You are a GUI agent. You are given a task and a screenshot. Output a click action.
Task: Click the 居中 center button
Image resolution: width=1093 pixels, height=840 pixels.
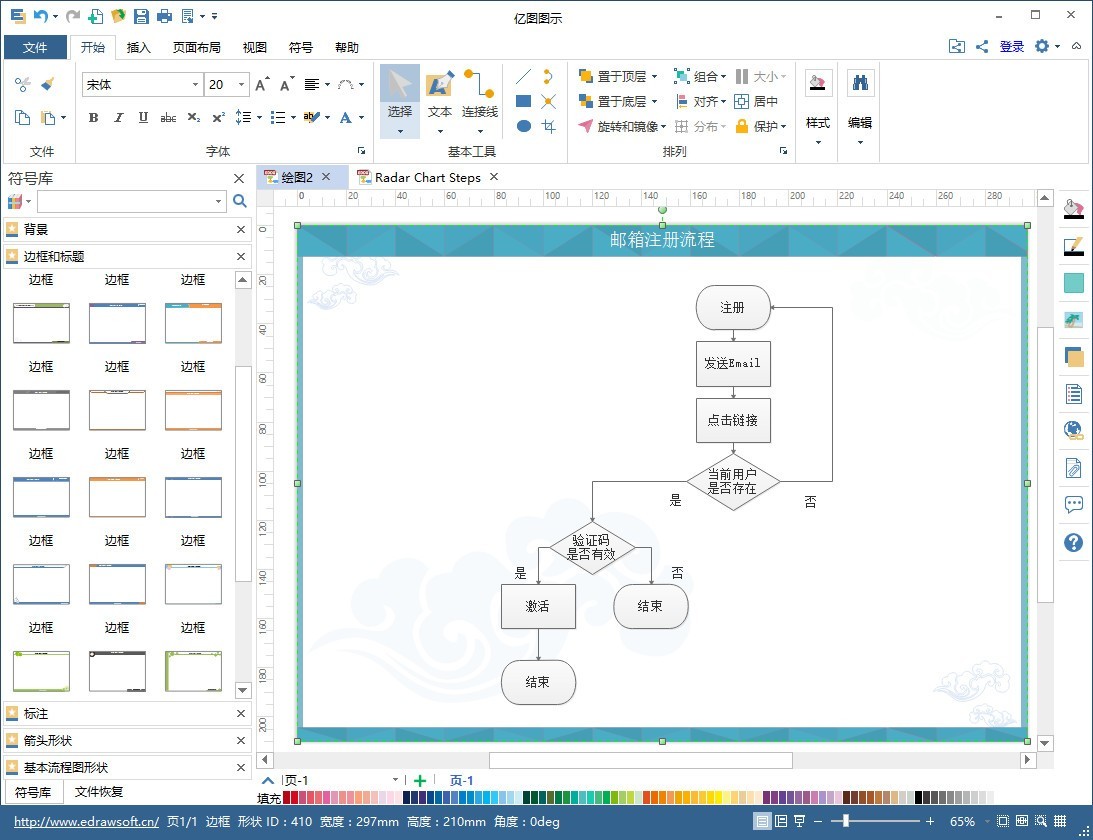[x=756, y=101]
